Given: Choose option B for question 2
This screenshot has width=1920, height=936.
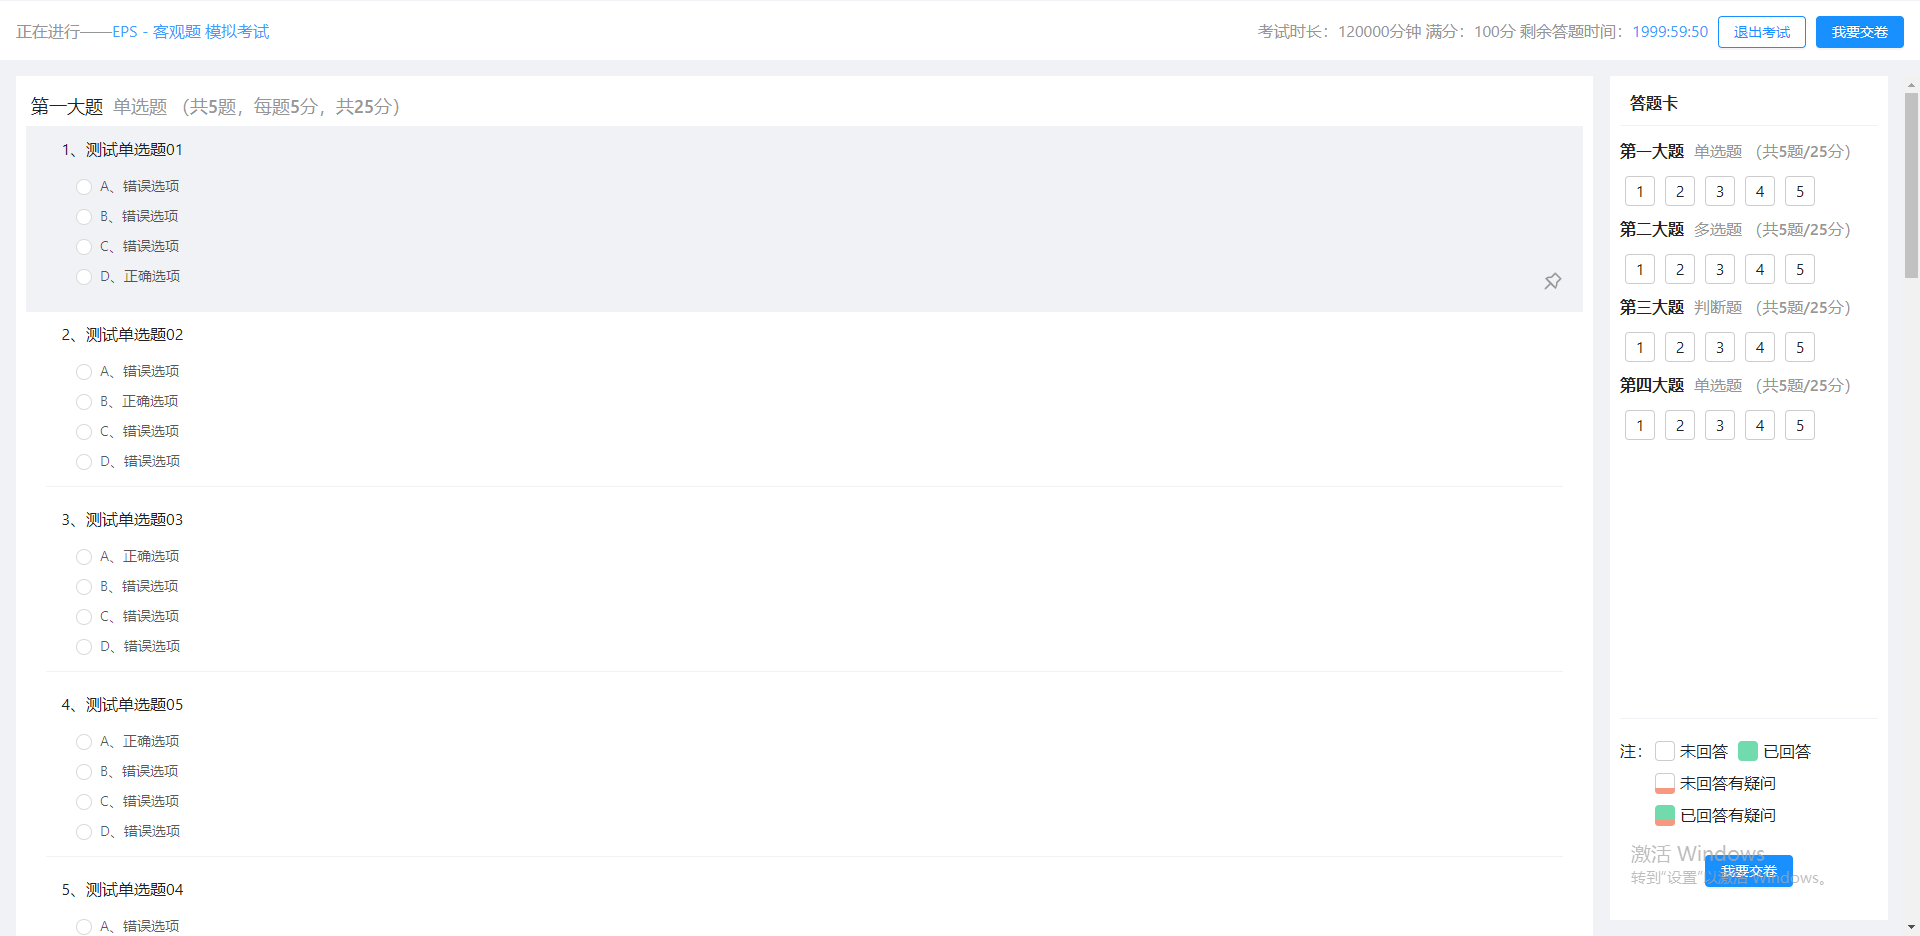Looking at the screenshot, I should tap(84, 402).
